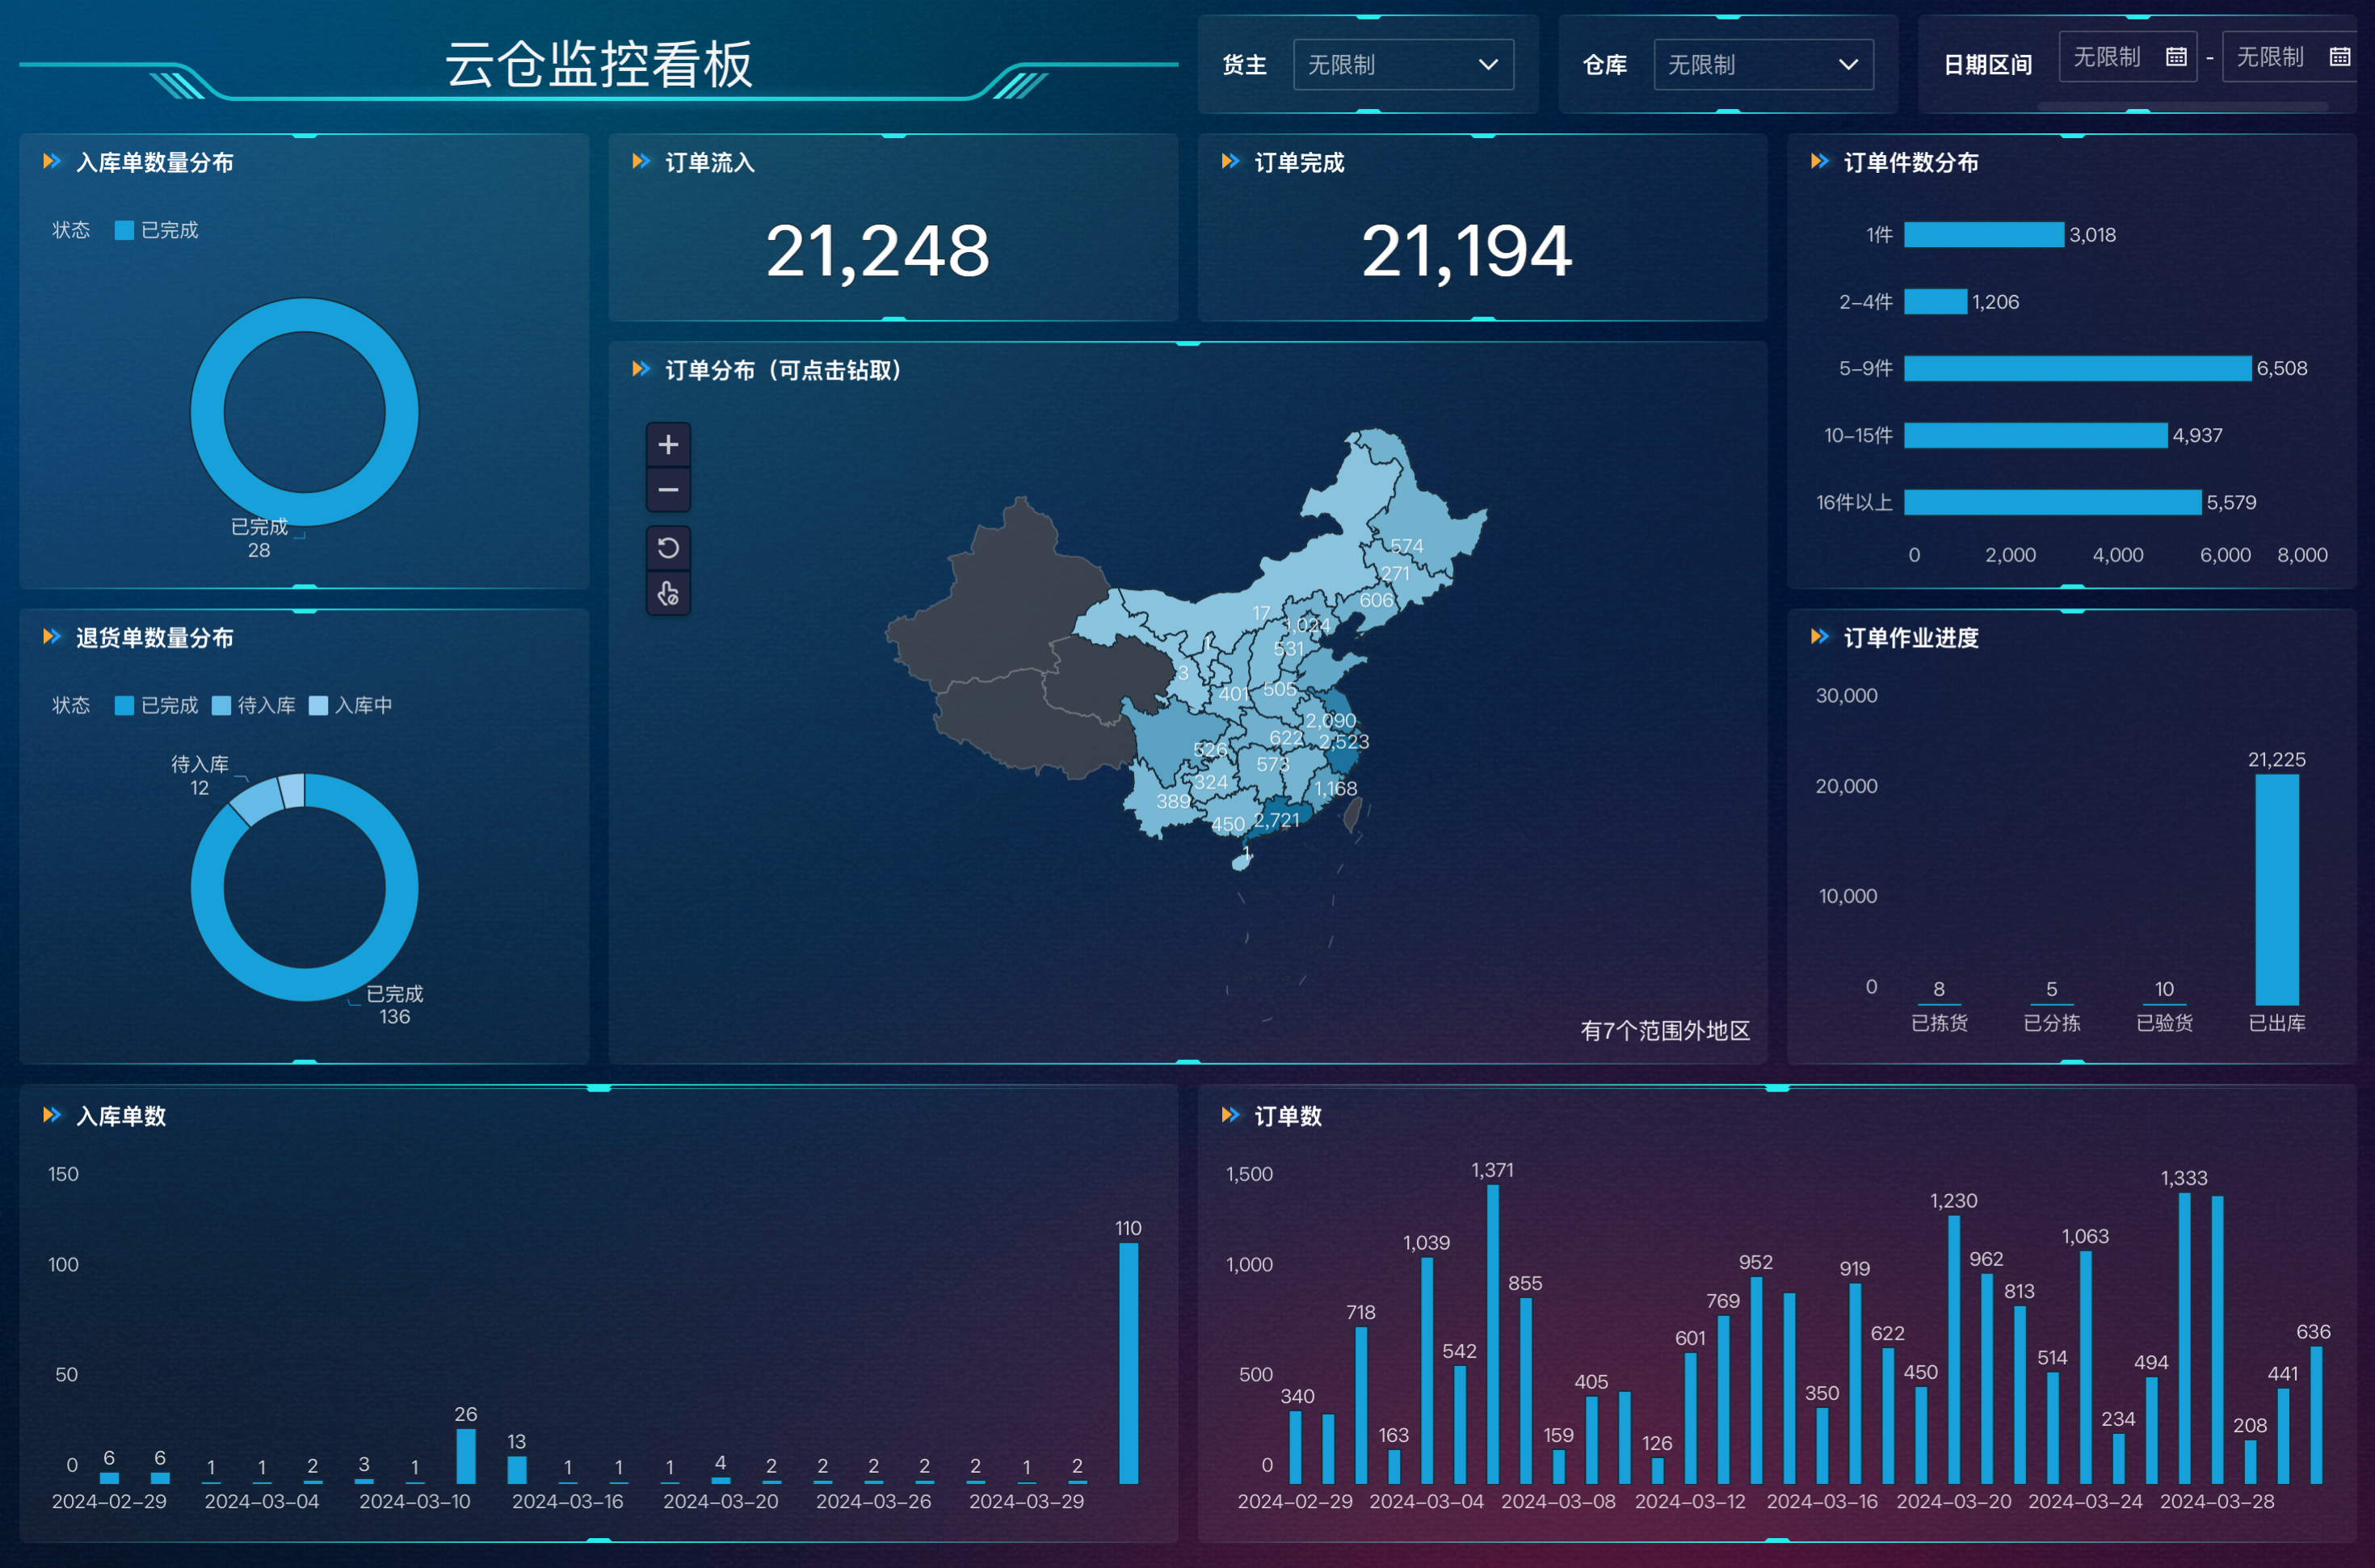Click the map zoom in plus button

pos(668,444)
